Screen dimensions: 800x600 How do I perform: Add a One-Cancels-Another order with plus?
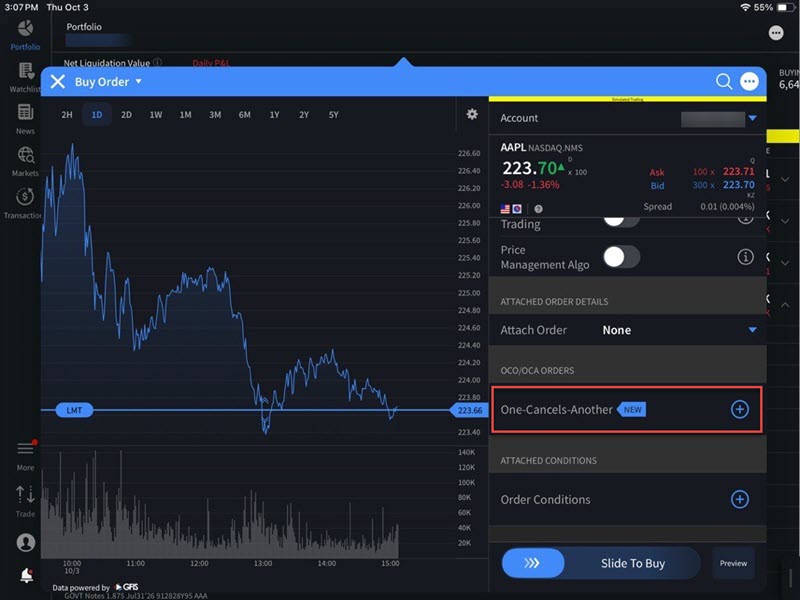coord(739,410)
